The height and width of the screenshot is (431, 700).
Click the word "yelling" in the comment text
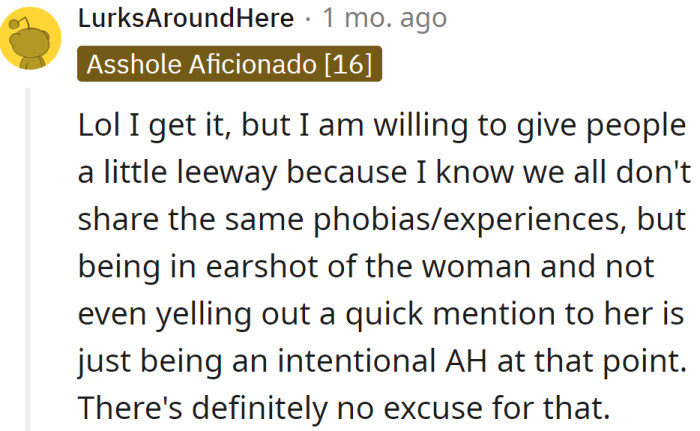click(203, 314)
